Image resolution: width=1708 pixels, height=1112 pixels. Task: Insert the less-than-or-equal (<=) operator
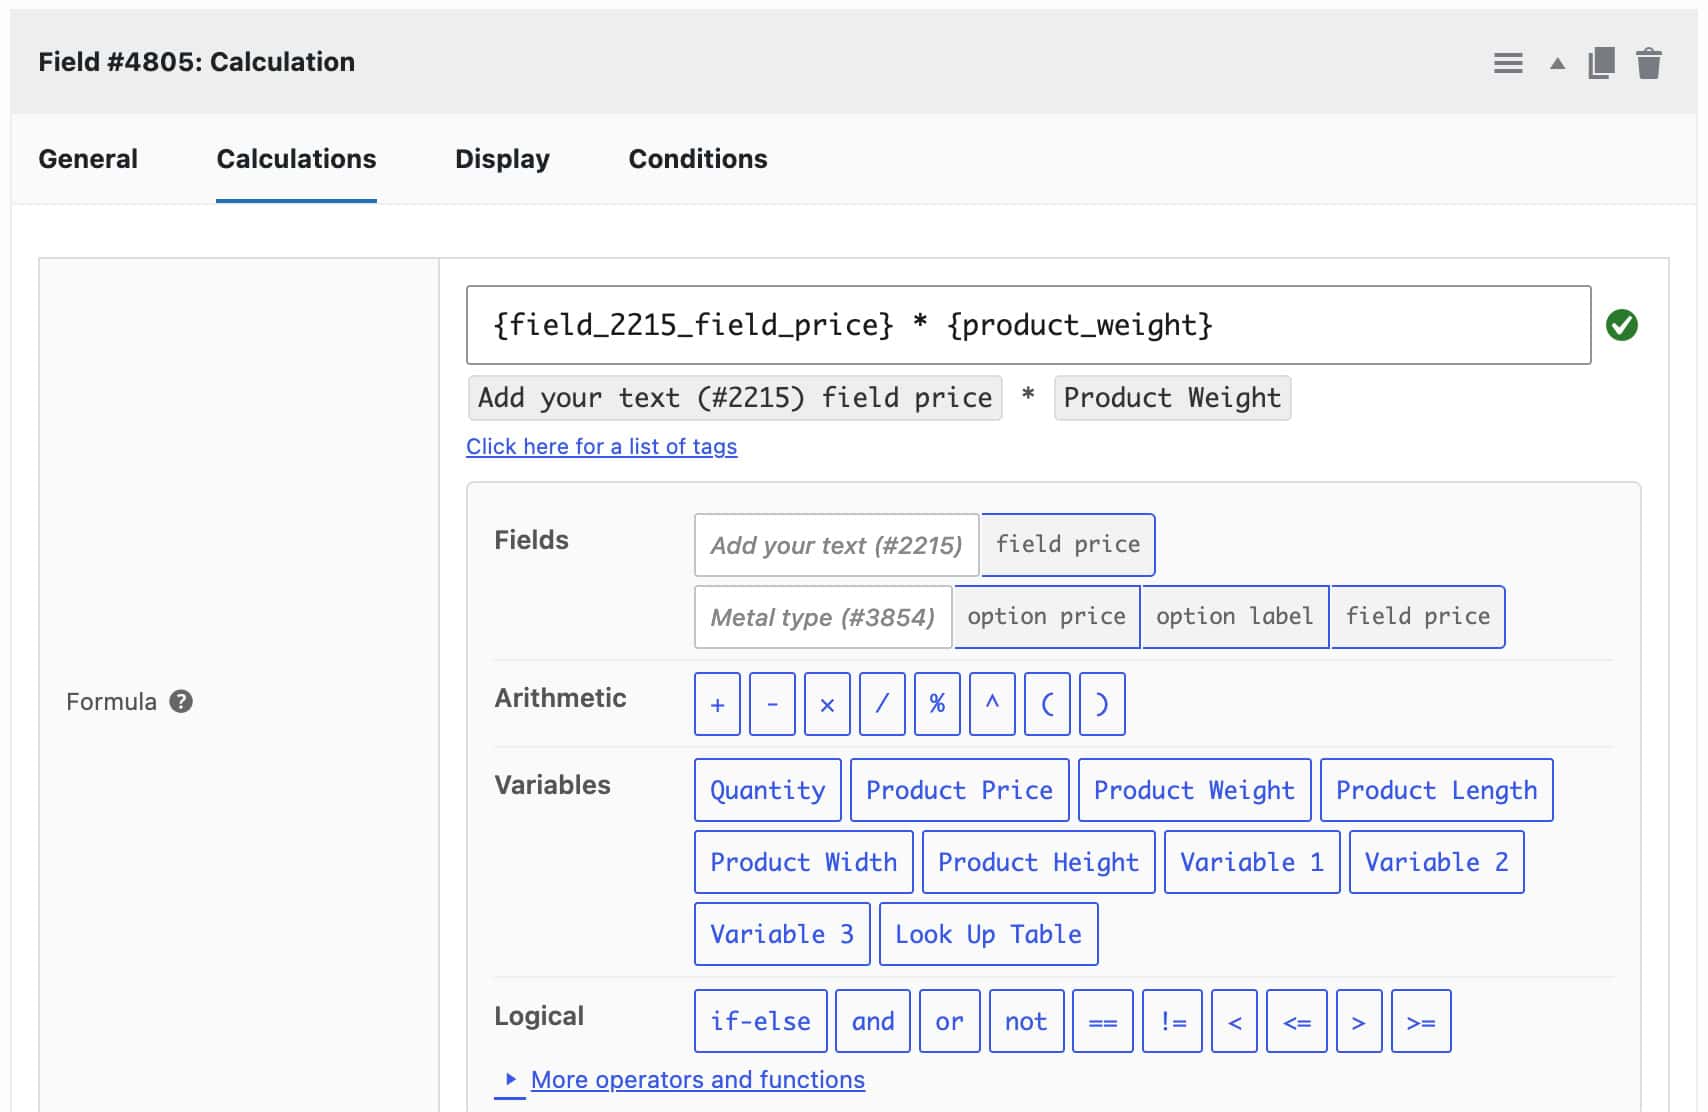click(1296, 1021)
